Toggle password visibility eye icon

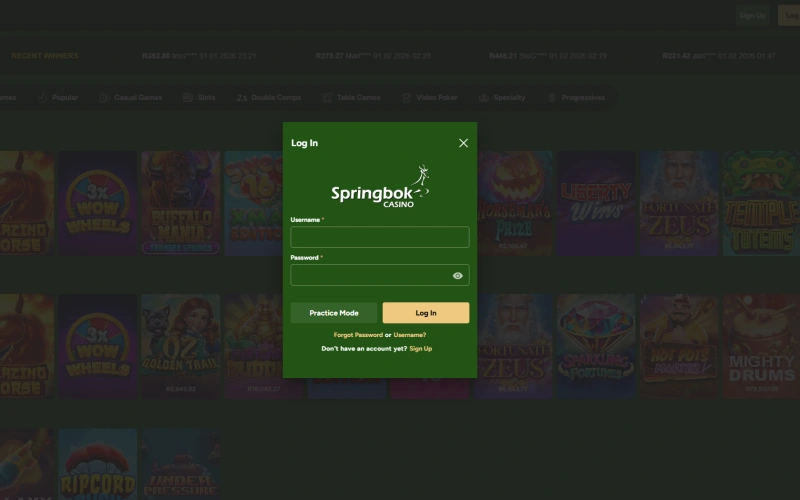[x=457, y=276]
